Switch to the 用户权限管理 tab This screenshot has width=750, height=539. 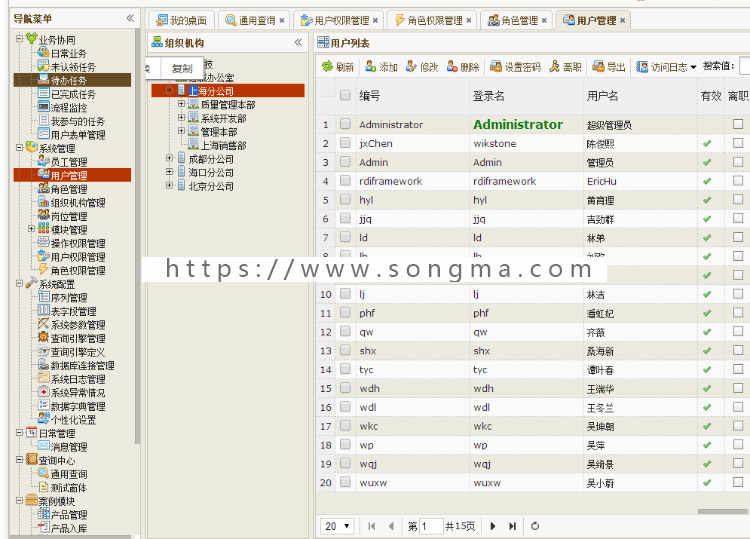point(339,21)
